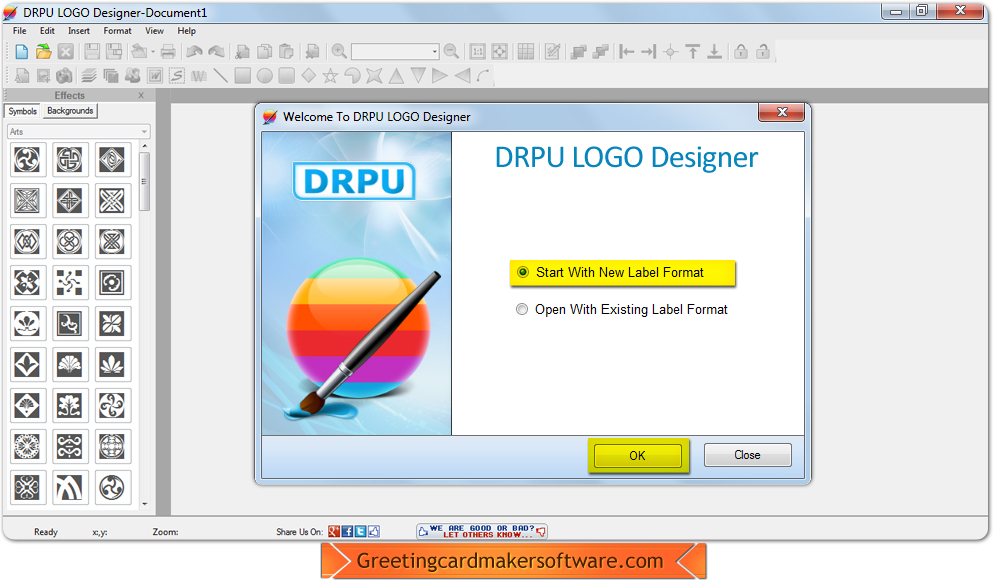
Task: Open the zoom level dropdown in toolbar
Action: click(x=434, y=52)
